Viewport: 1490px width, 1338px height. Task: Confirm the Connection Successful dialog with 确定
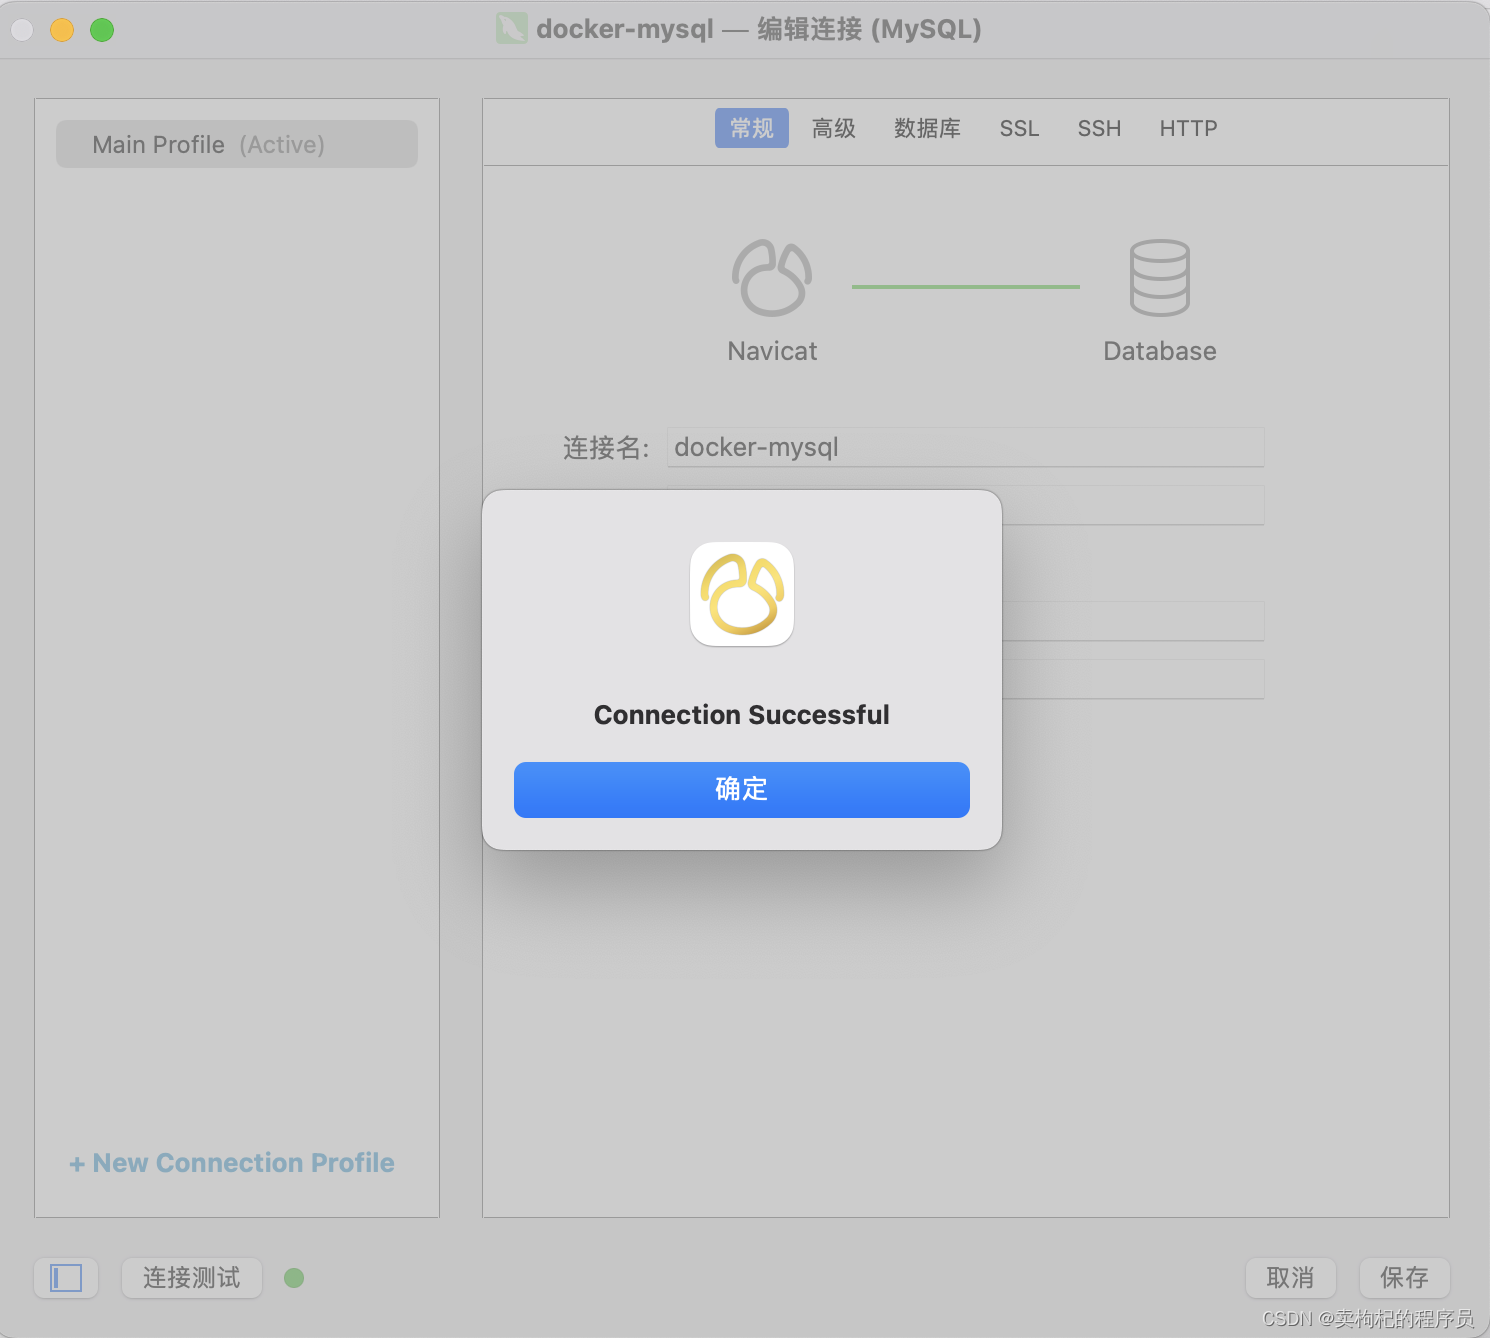coord(741,789)
